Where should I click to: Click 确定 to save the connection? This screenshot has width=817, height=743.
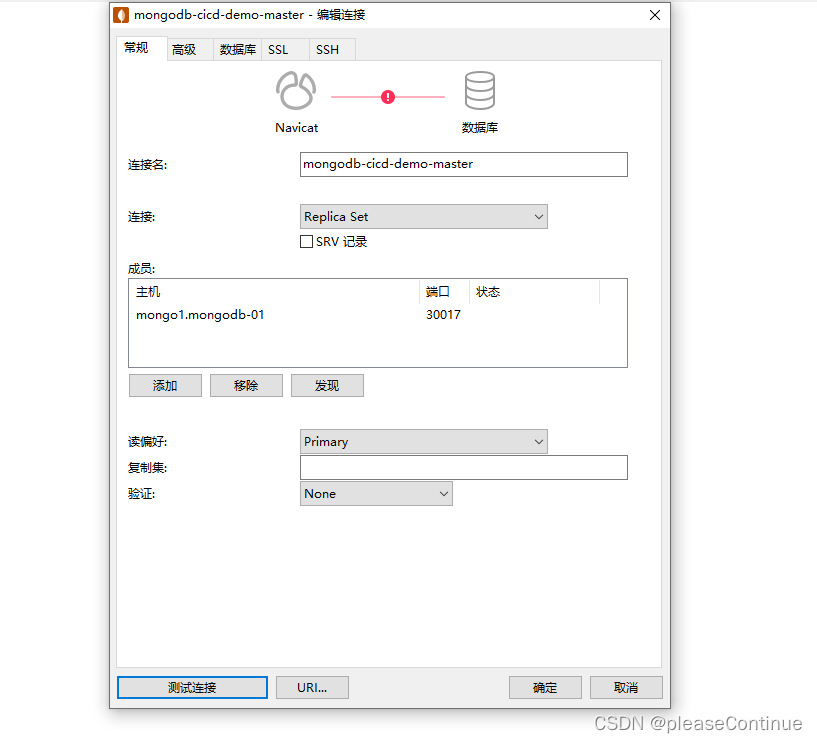pos(545,687)
